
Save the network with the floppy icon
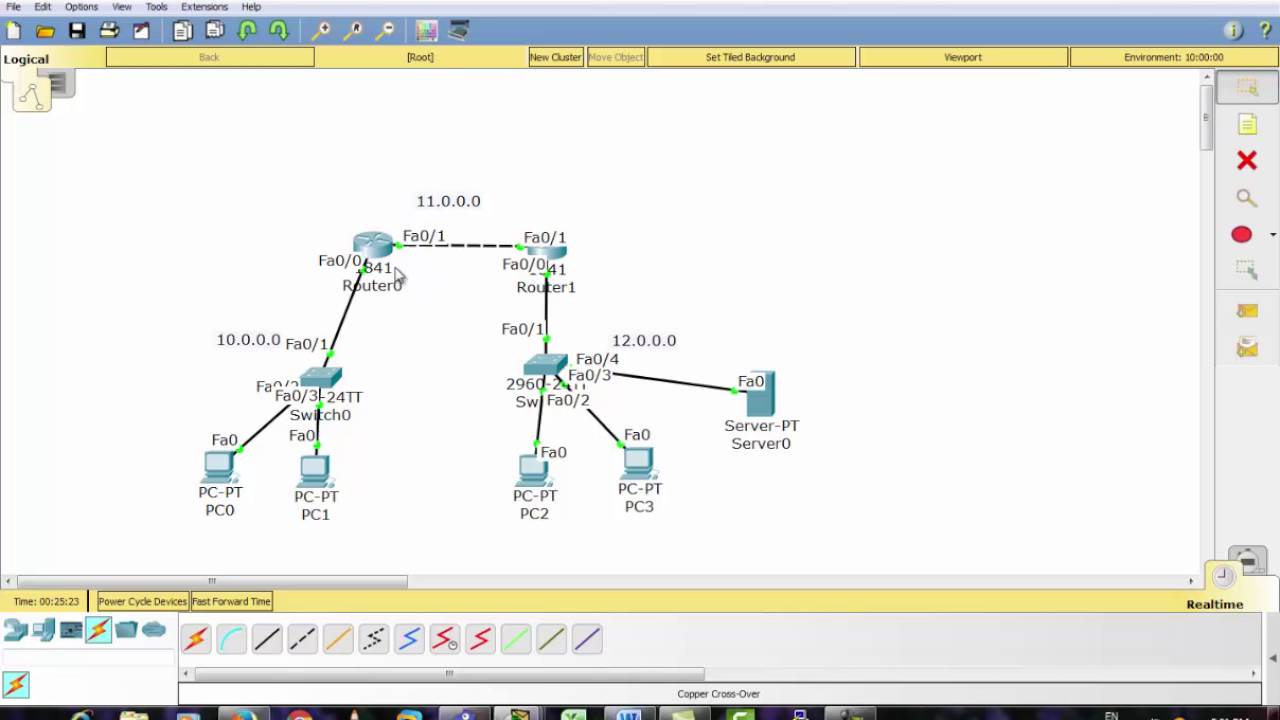pos(77,31)
